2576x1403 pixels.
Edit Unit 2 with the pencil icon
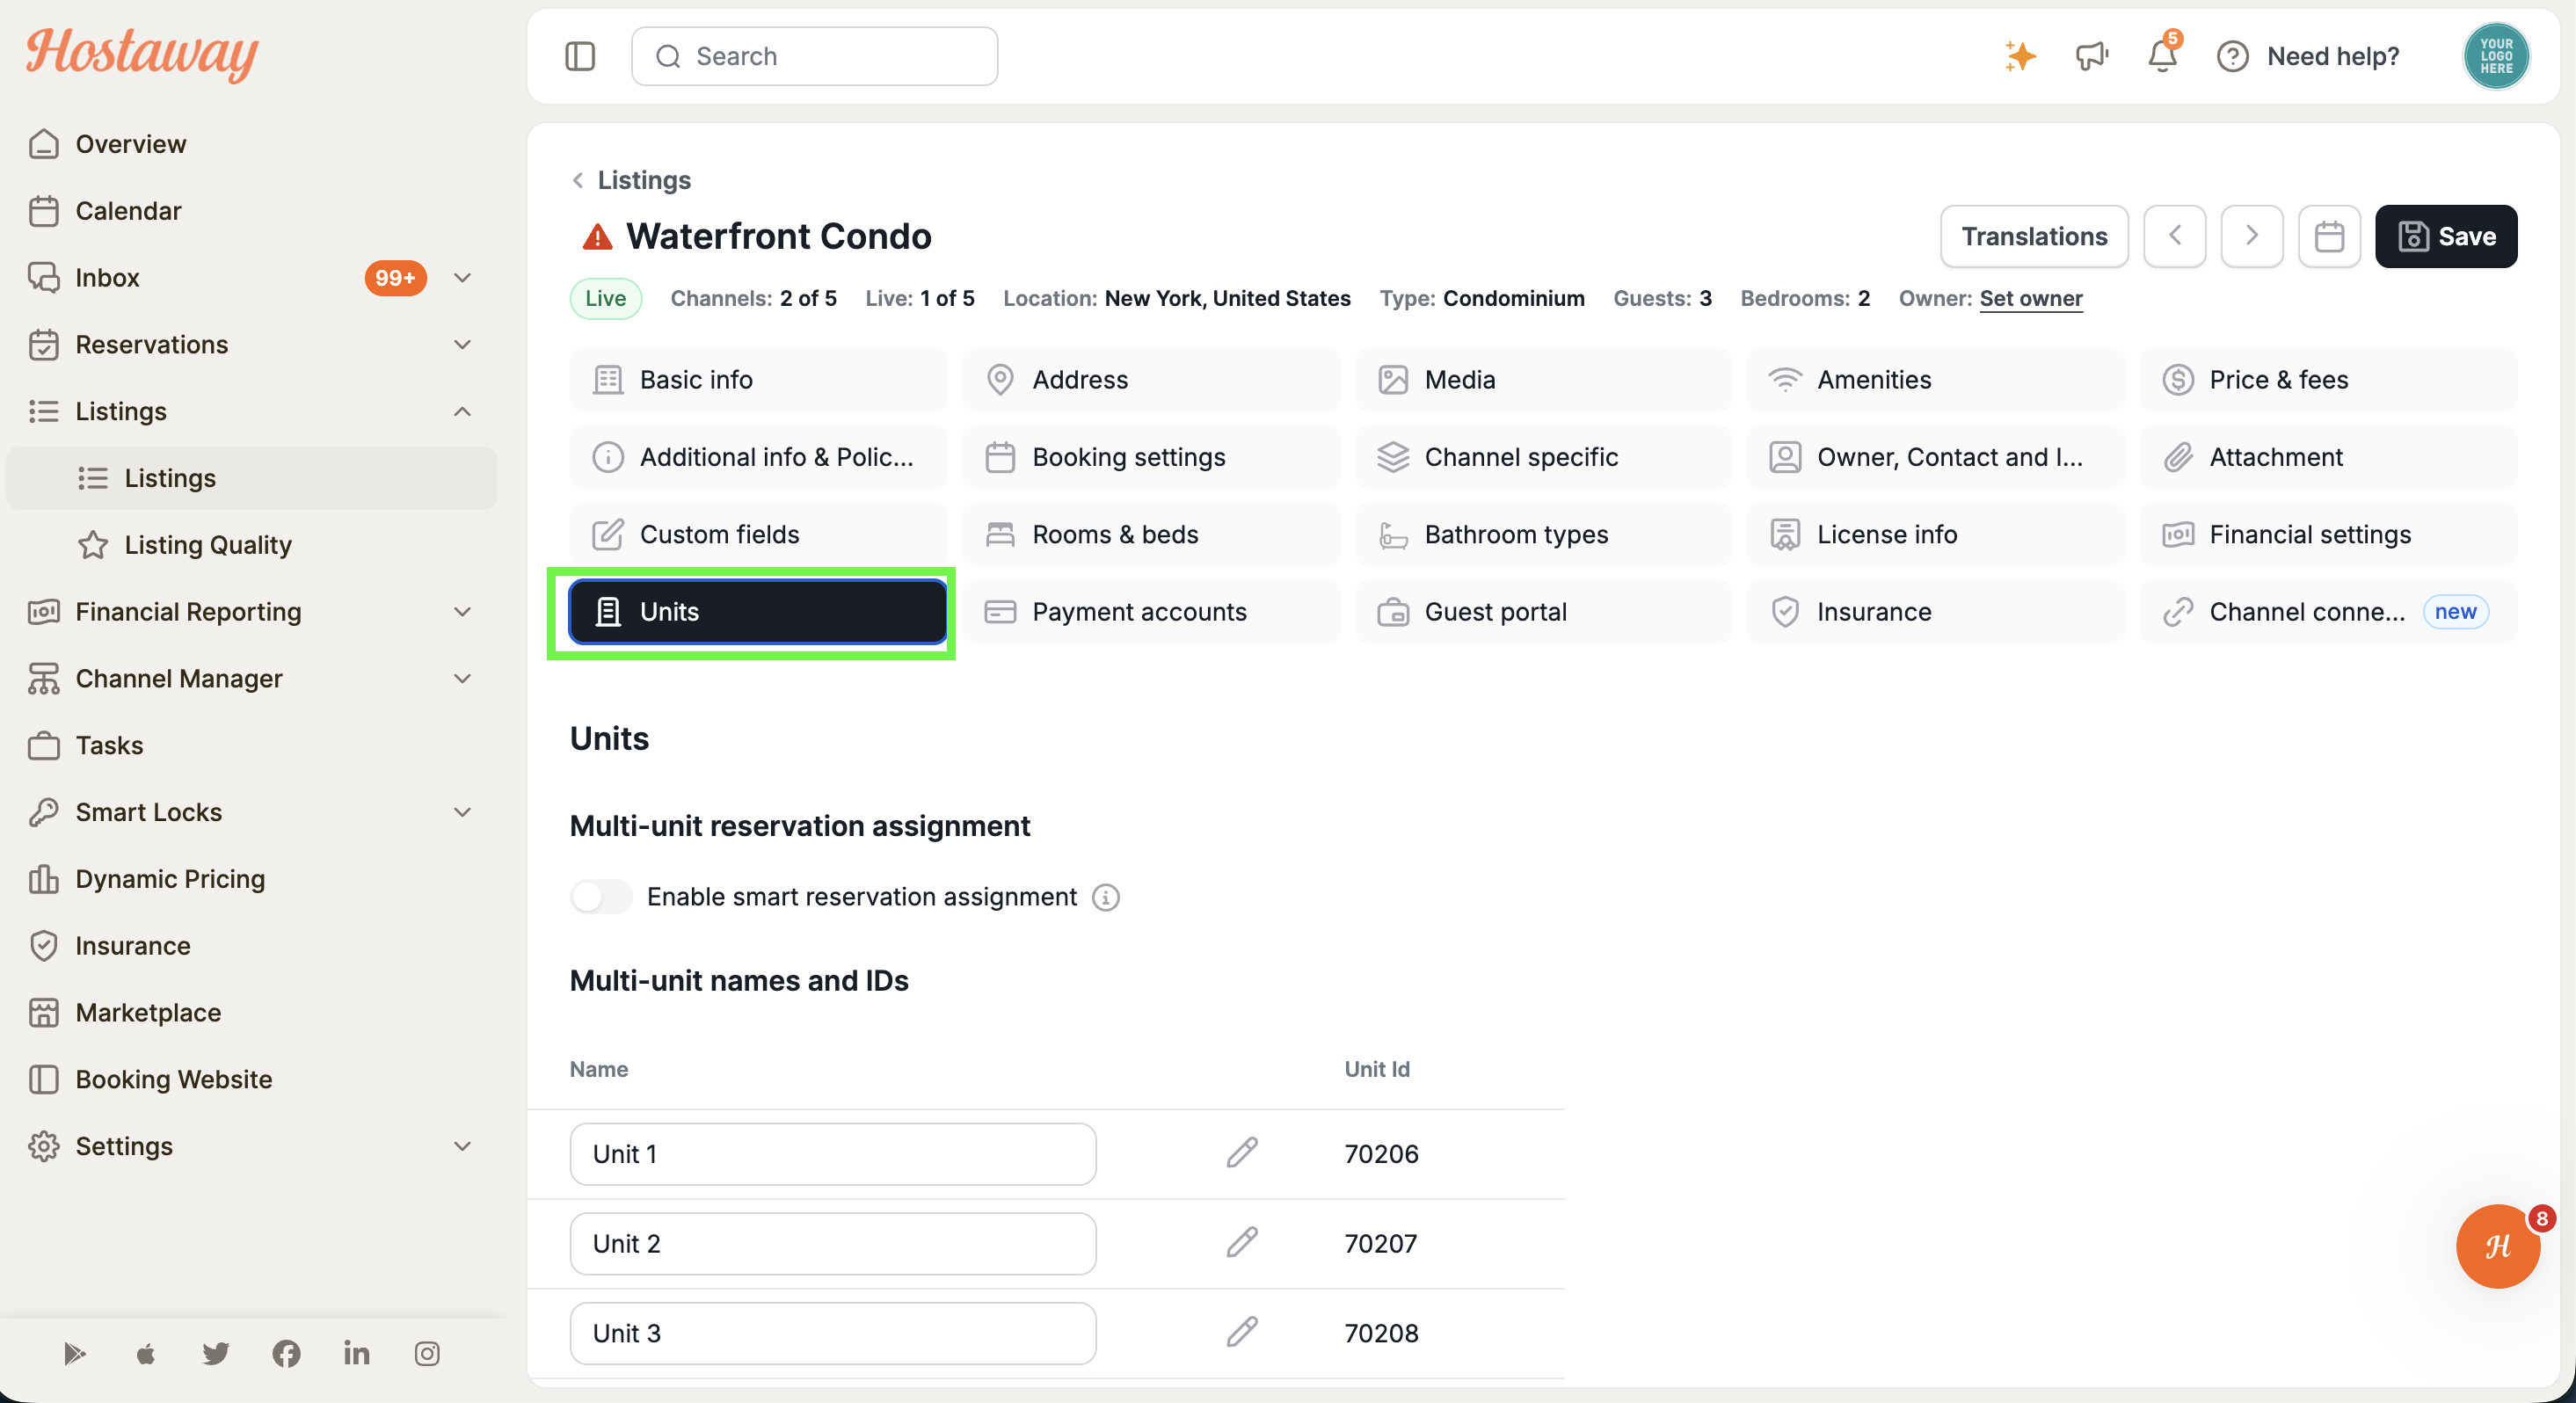[x=1241, y=1242]
